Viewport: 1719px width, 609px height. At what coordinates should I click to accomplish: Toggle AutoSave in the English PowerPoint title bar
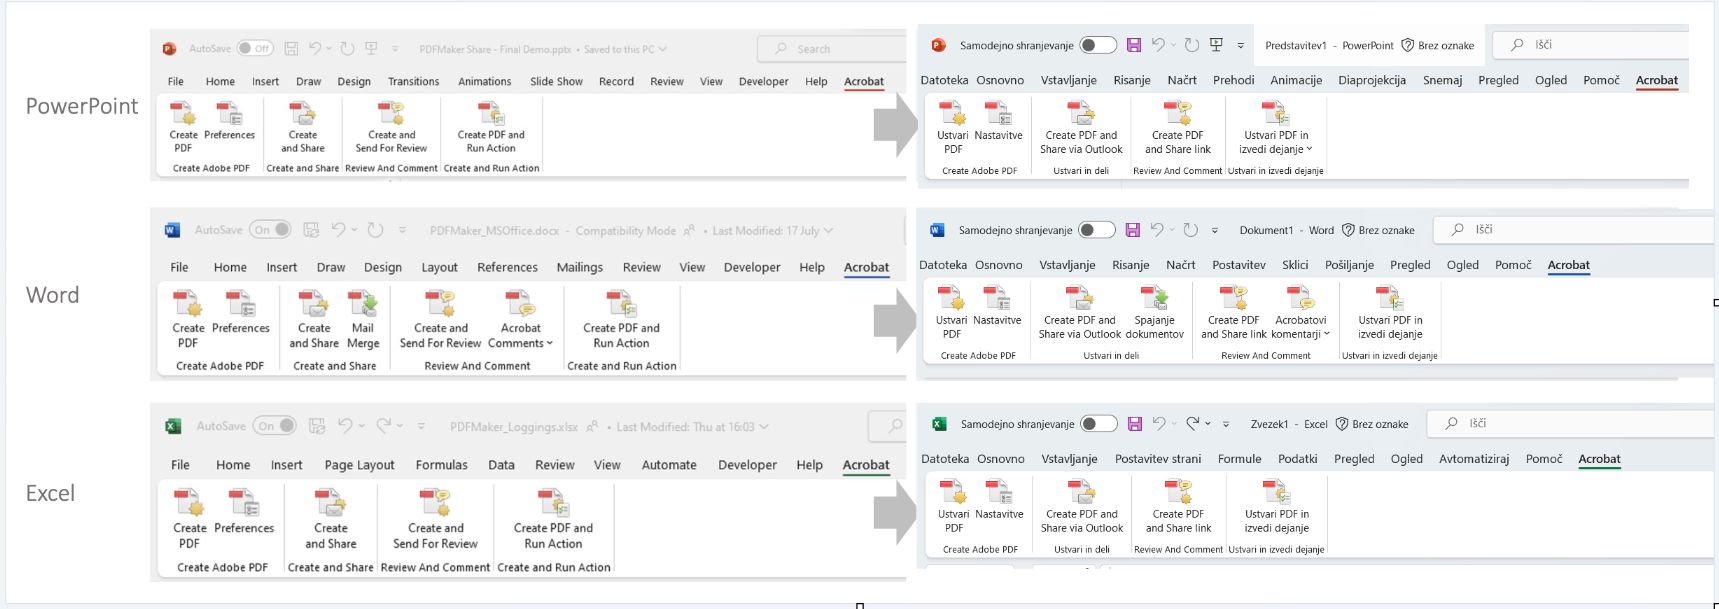255,48
